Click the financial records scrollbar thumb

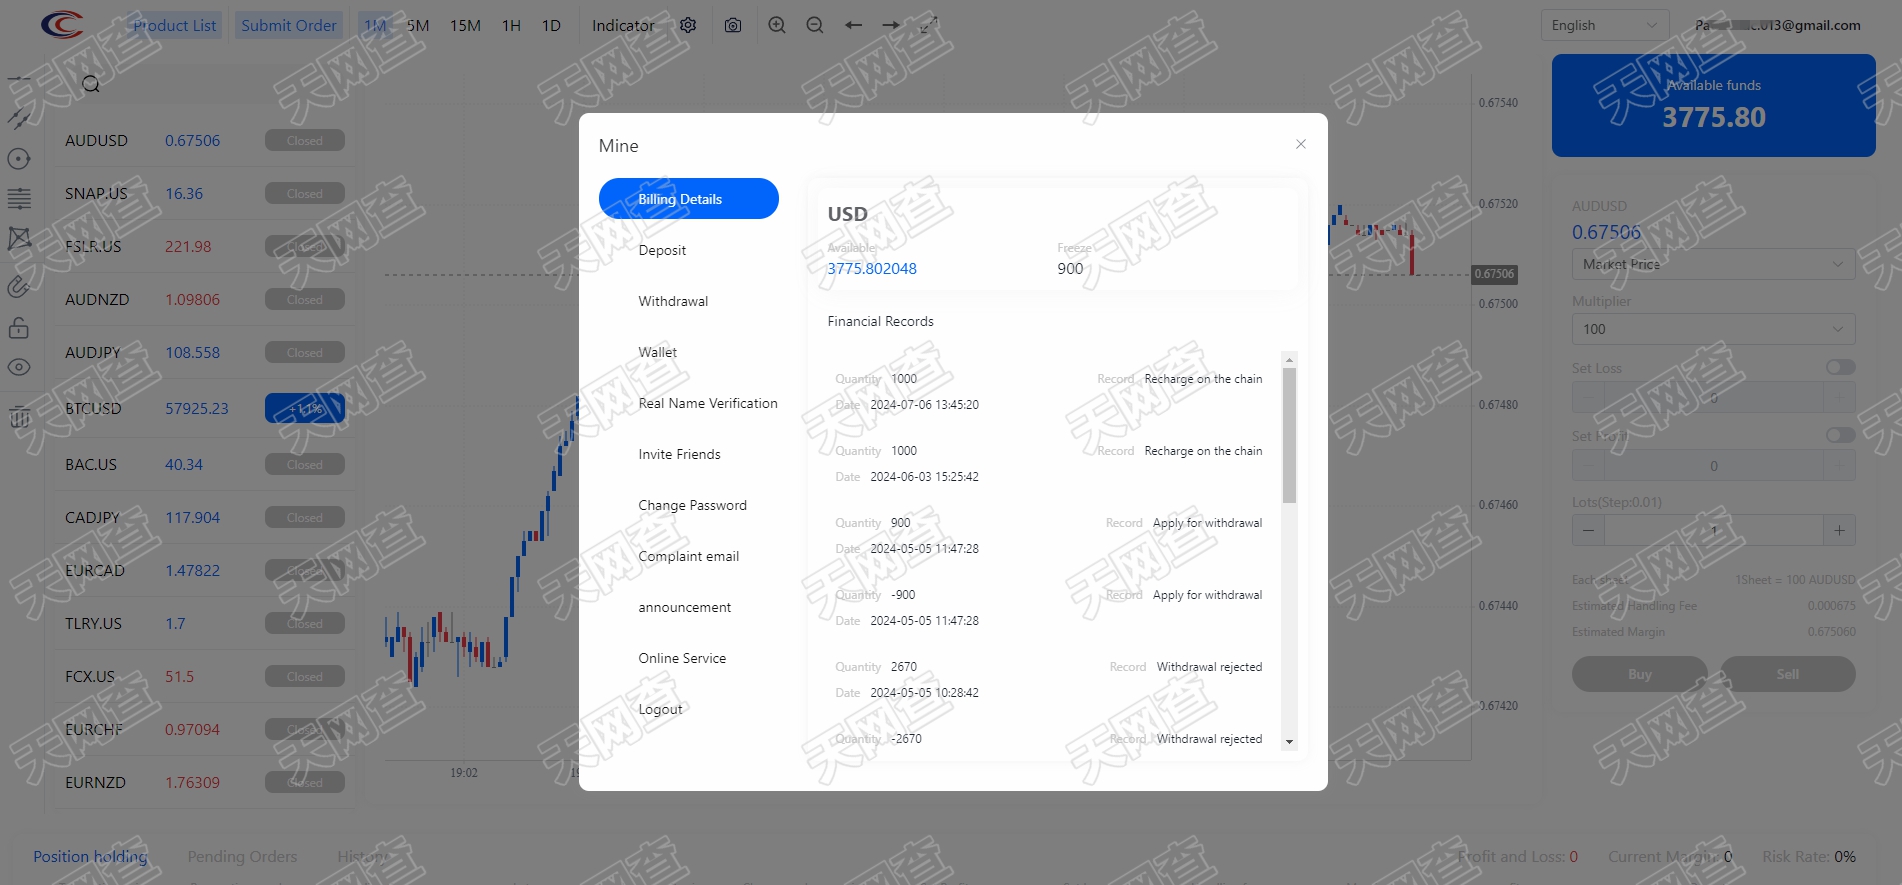pyautogui.click(x=1289, y=435)
